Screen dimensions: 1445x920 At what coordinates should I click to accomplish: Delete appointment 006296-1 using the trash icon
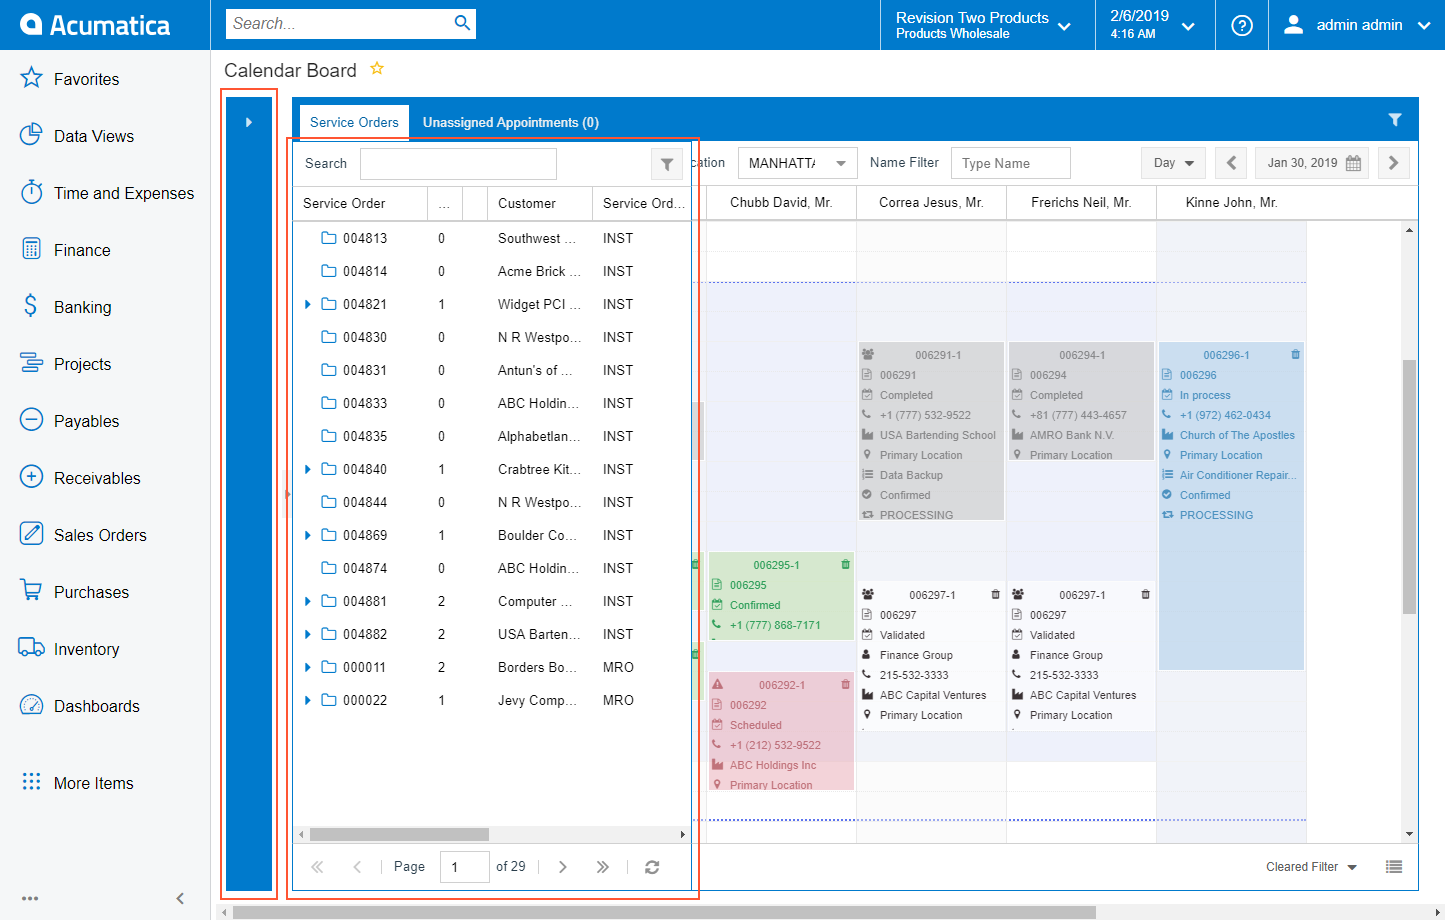tap(1295, 355)
